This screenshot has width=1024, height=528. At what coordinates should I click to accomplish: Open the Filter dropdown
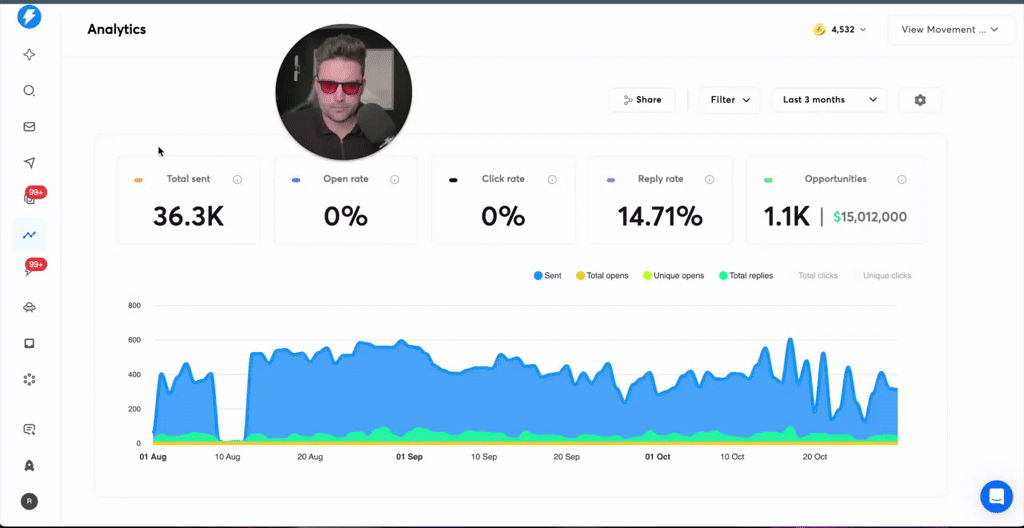(x=730, y=100)
